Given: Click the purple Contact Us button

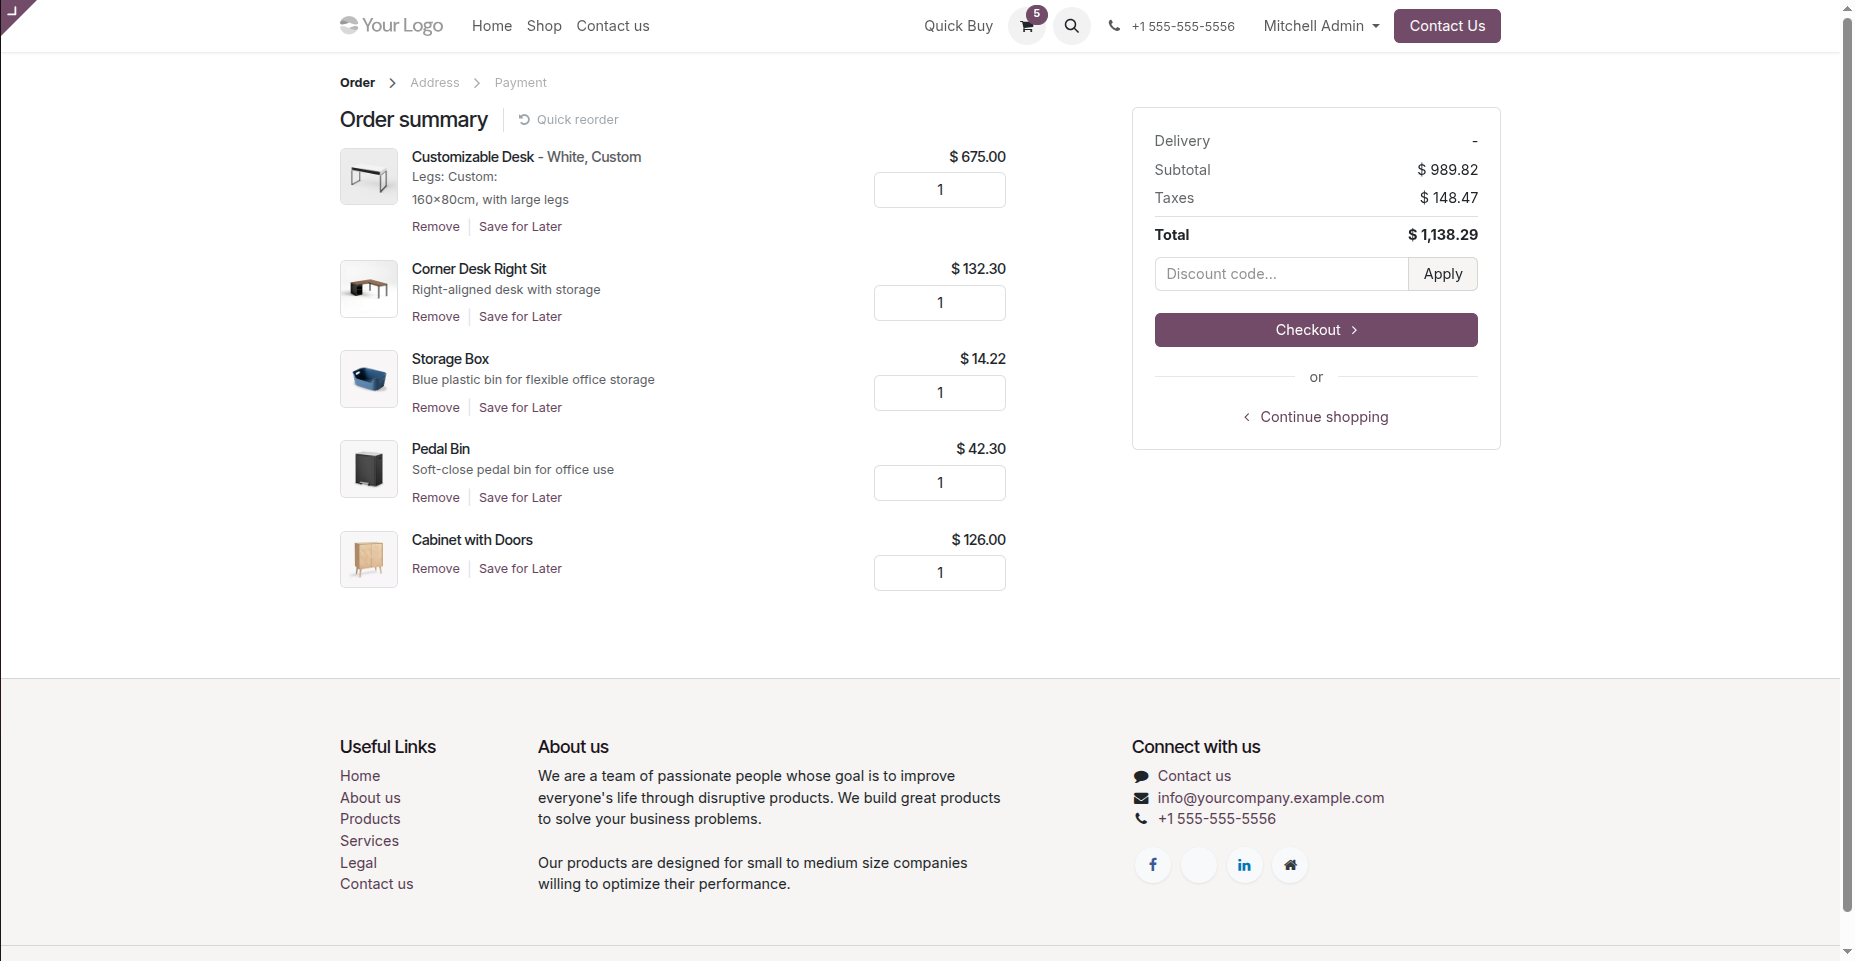Looking at the screenshot, I should 1447,26.
